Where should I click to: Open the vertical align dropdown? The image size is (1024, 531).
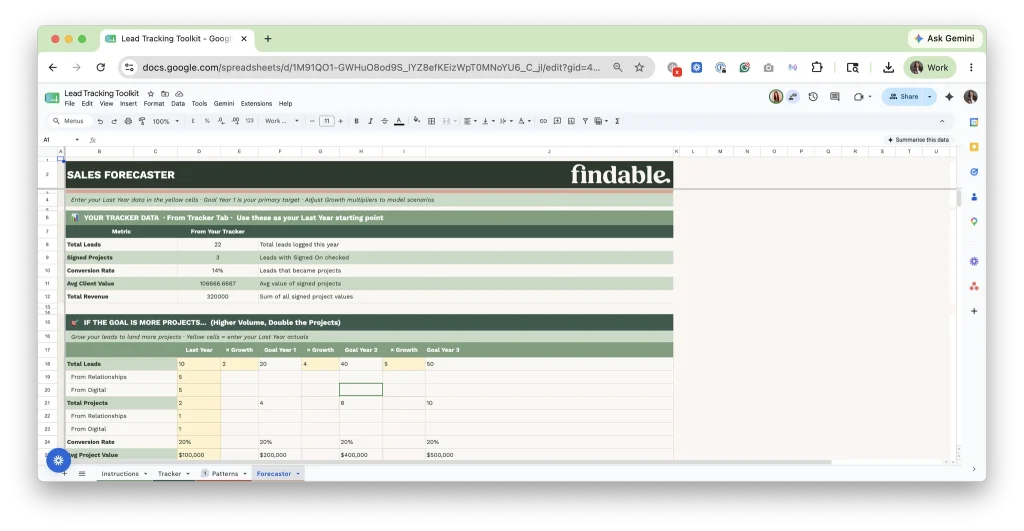[488, 121]
